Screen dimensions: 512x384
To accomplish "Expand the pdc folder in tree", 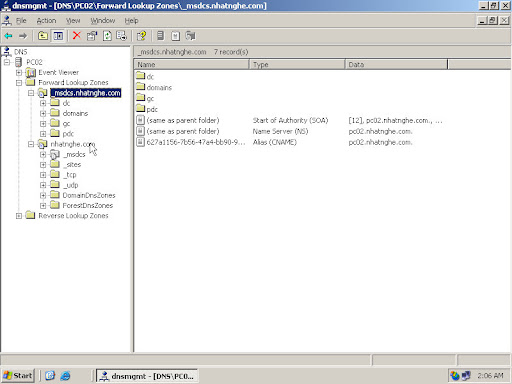I will [43, 134].
